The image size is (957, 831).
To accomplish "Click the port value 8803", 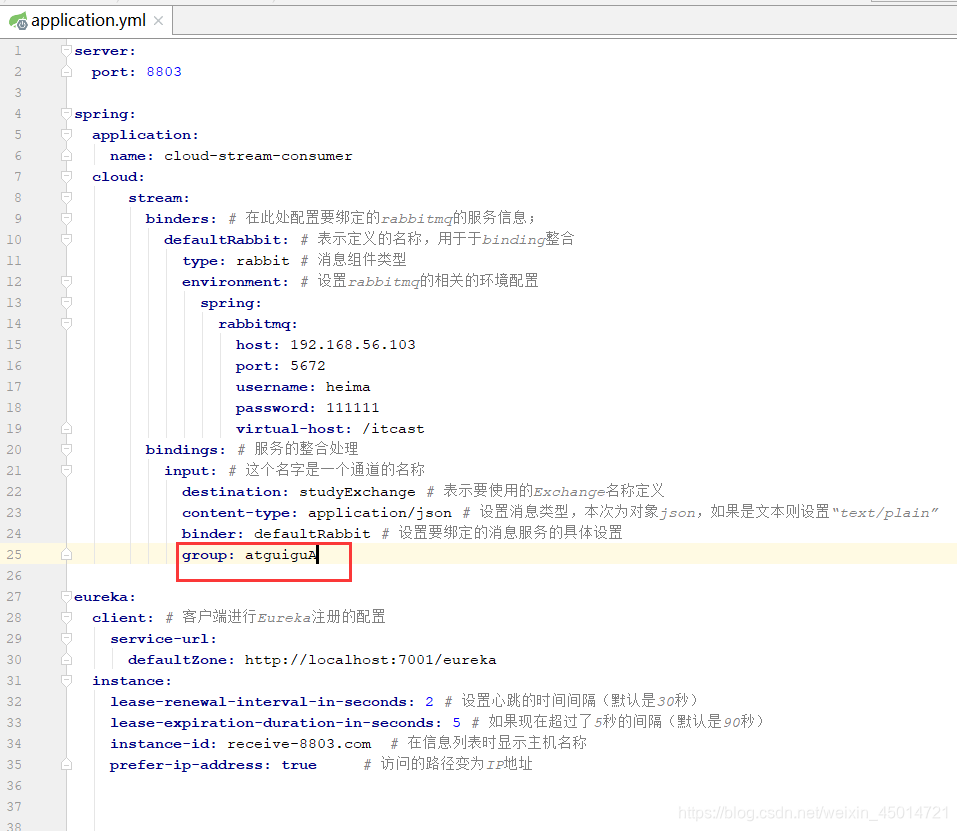I will pyautogui.click(x=164, y=72).
